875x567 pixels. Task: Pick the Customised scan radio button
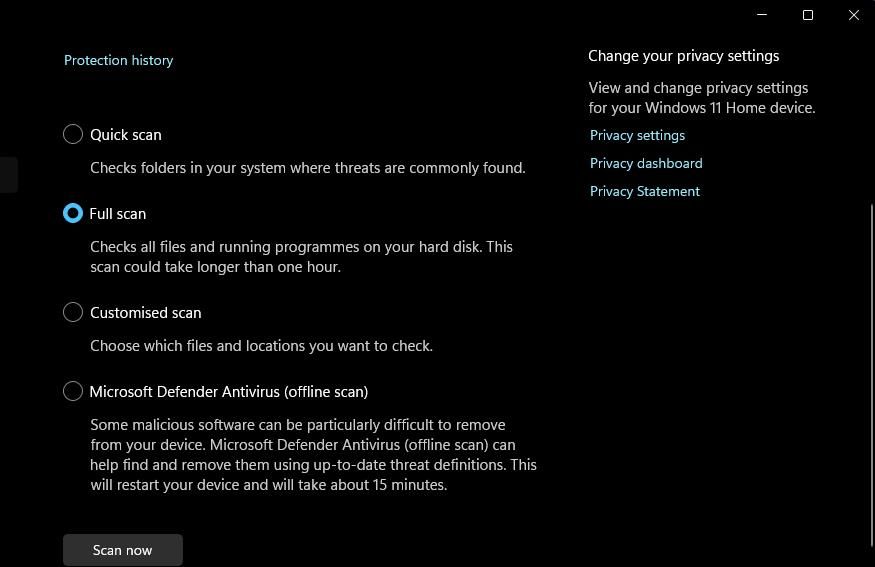pos(73,312)
